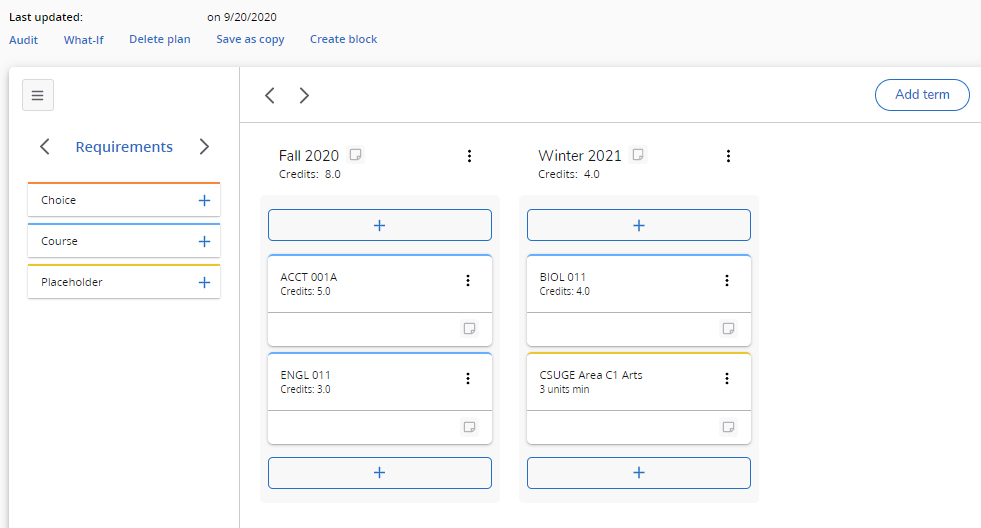Open note icon under BIOL 011 card
The height and width of the screenshot is (528, 981).
728,329
